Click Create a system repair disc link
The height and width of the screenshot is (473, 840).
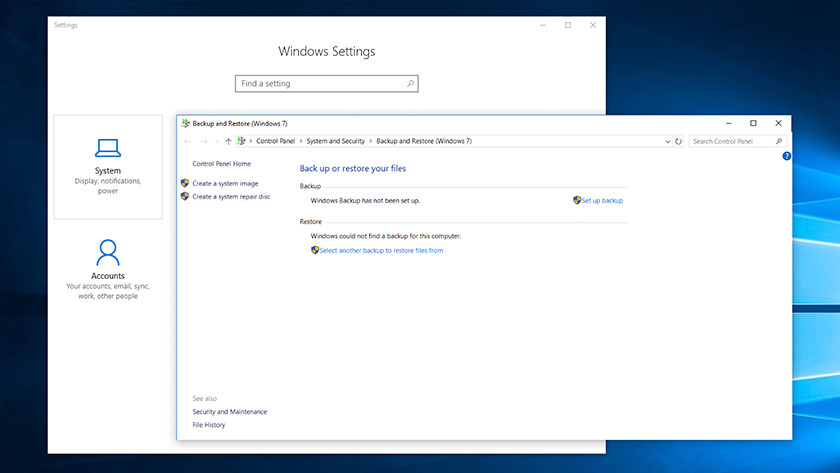[x=231, y=197]
